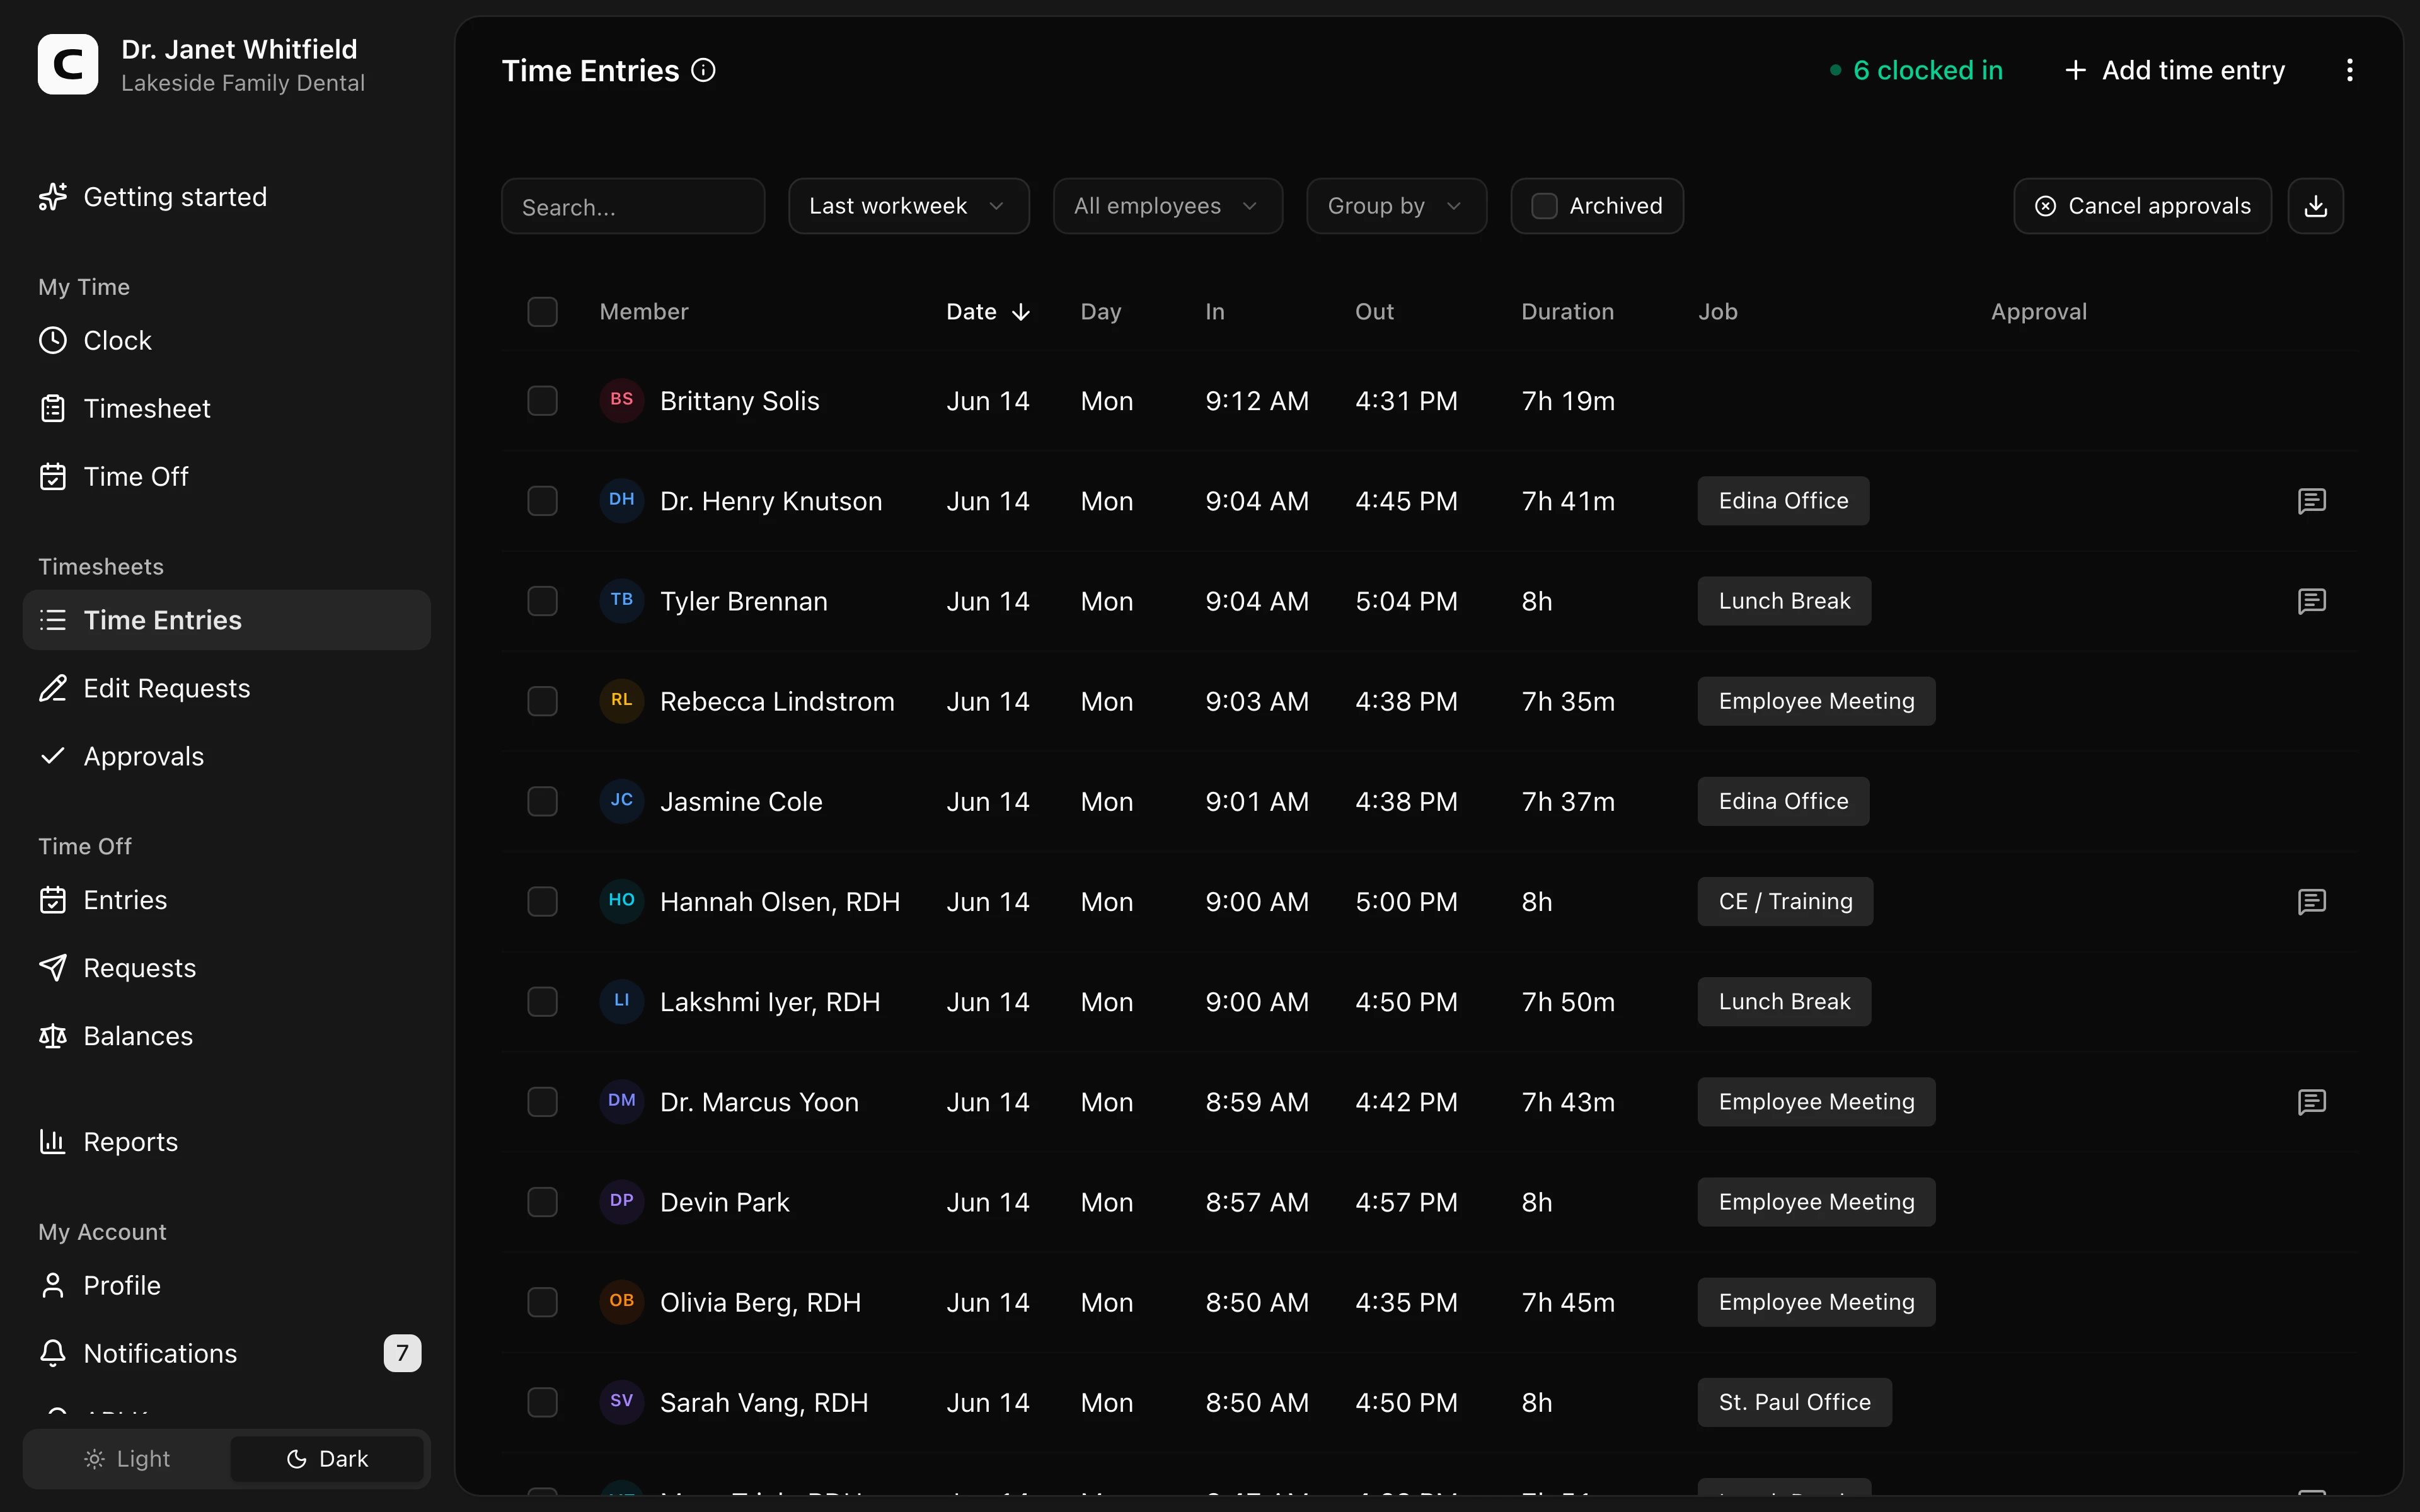Sort by the Member column header
This screenshot has width=2420, height=1512.
644,312
